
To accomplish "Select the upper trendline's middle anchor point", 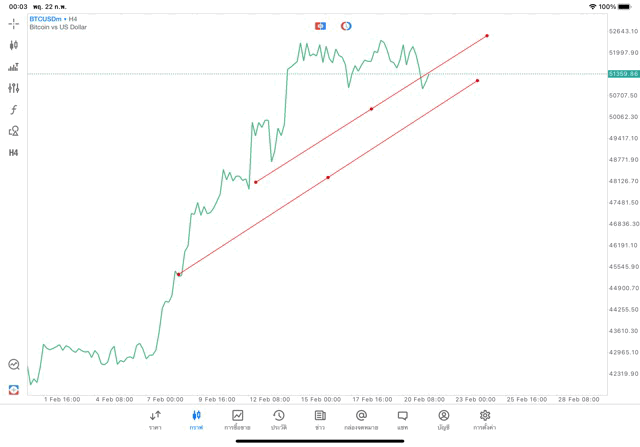I will [372, 109].
